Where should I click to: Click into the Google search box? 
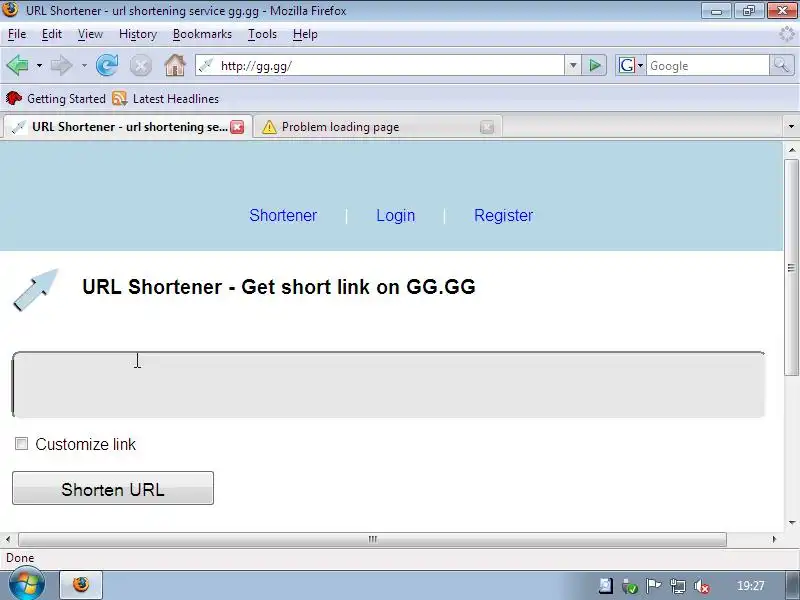click(x=708, y=65)
